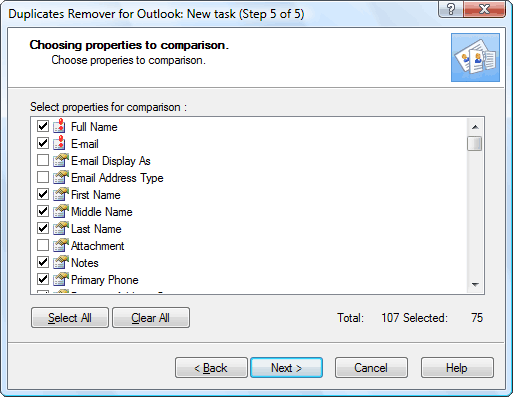Image resolution: width=513 pixels, height=397 pixels.
Task: Click the Notes property icon
Action: tap(61, 262)
